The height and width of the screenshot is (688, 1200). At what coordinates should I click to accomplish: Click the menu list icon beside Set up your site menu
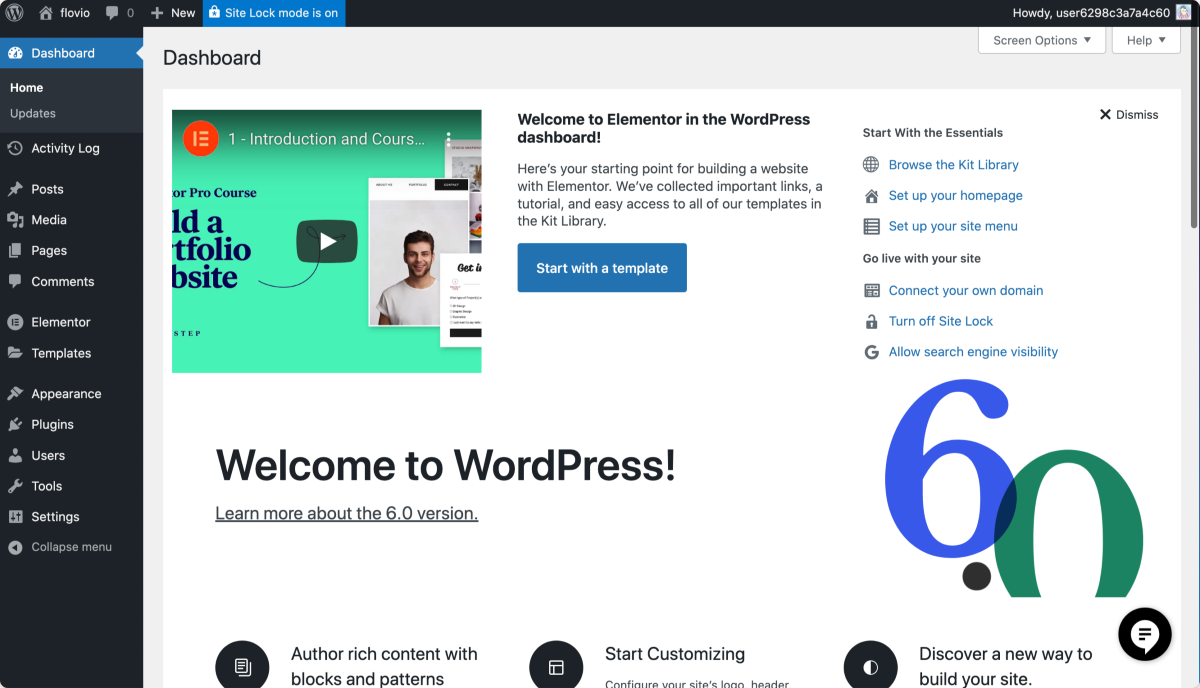click(871, 227)
